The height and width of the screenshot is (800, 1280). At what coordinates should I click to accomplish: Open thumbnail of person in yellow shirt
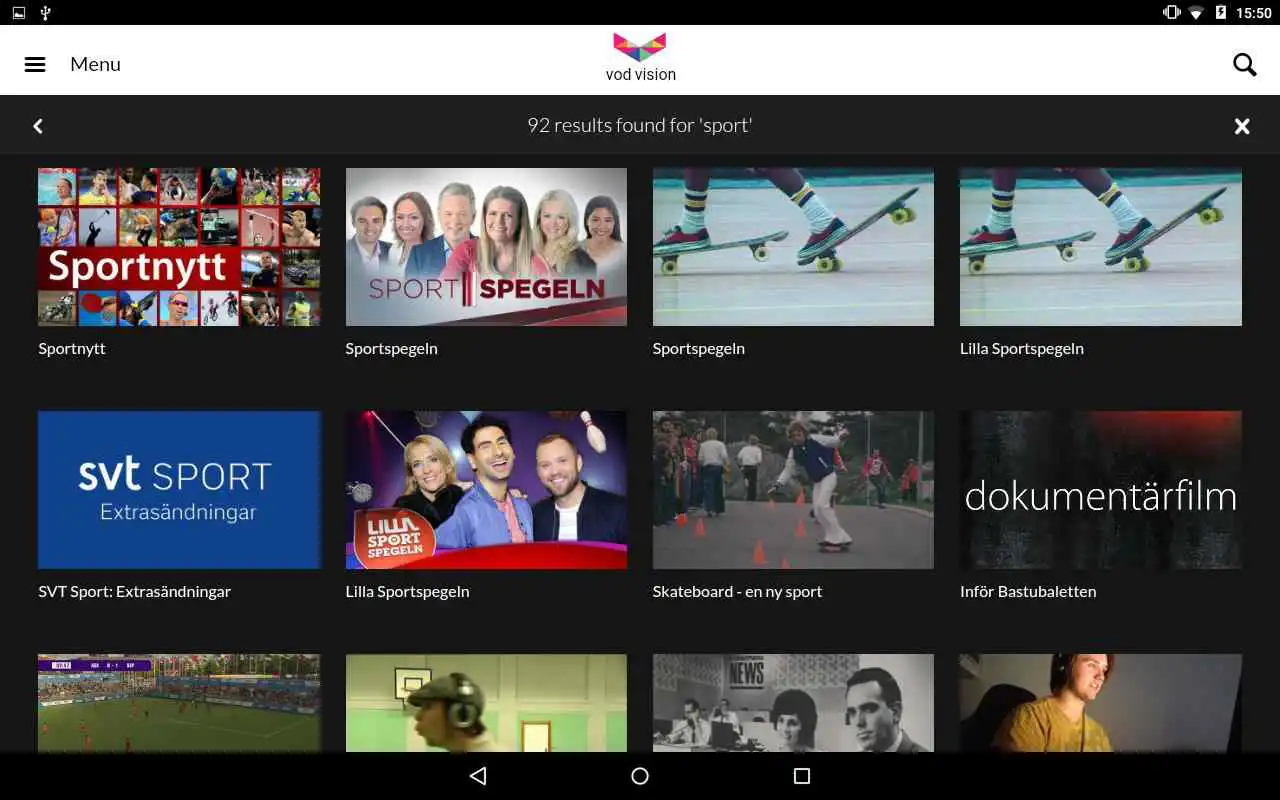click(x=1101, y=703)
